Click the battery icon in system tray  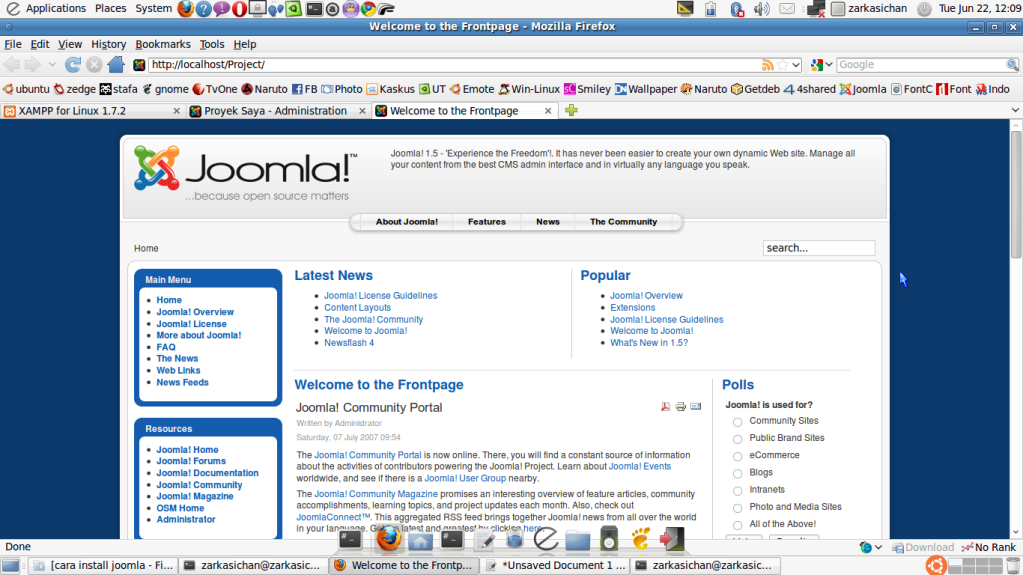point(710,8)
